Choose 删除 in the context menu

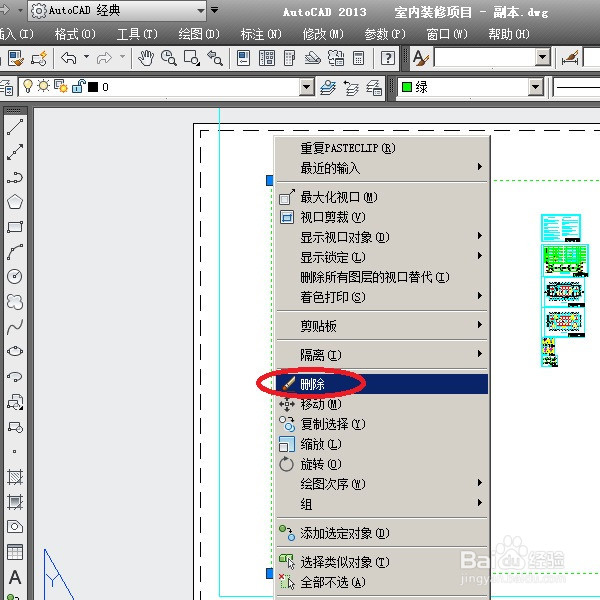coord(382,384)
